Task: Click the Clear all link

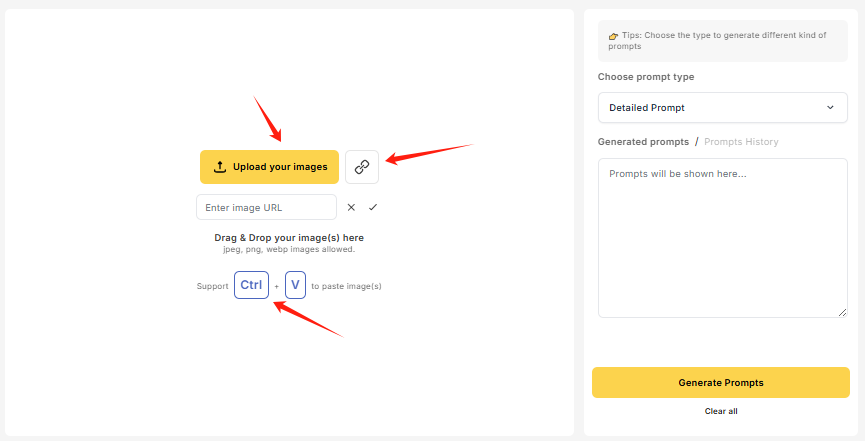Action: [x=721, y=411]
